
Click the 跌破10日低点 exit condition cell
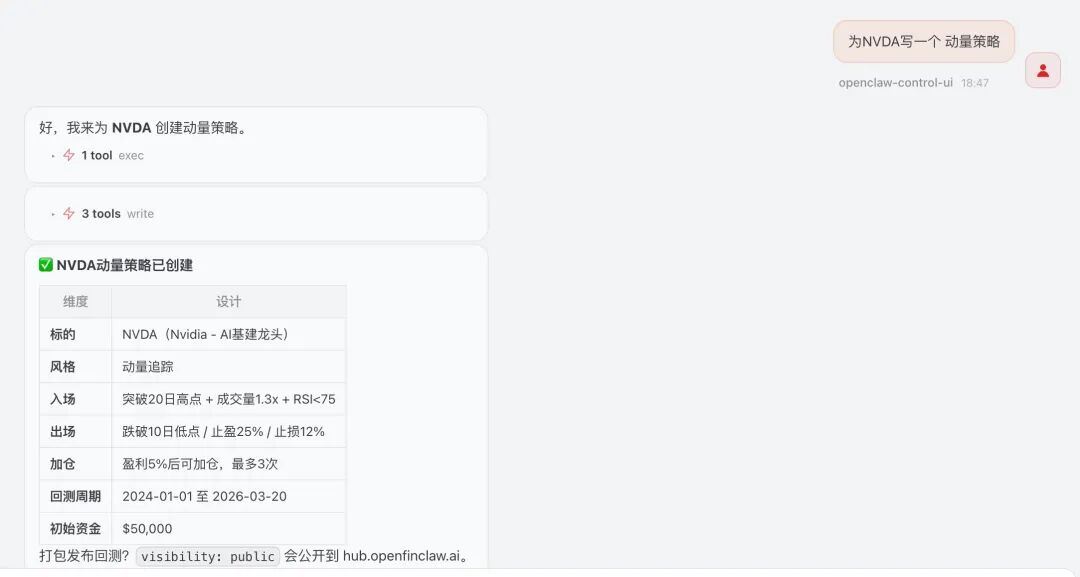[x=223, y=431]
